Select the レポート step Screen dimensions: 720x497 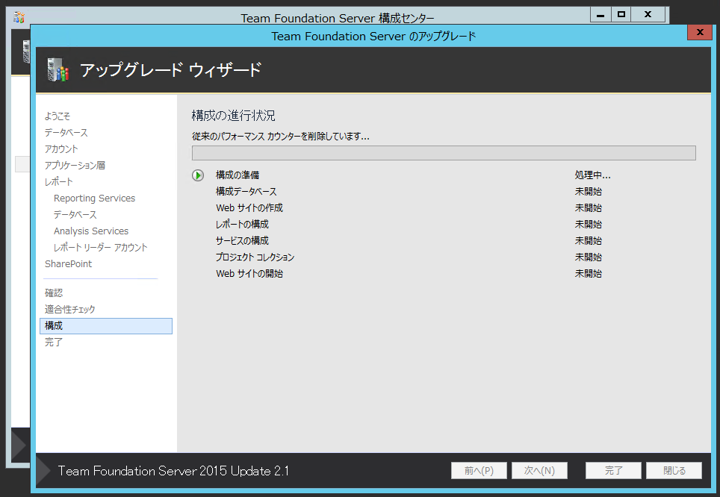pyautogui.click(x=59, y=182)
